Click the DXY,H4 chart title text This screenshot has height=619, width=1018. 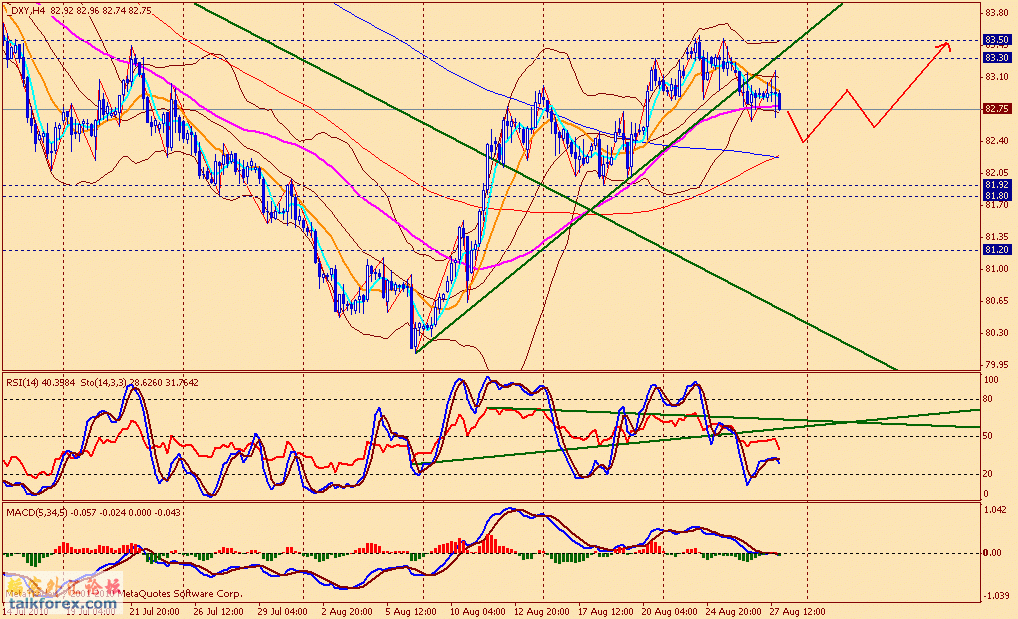(x=81, y=11)
